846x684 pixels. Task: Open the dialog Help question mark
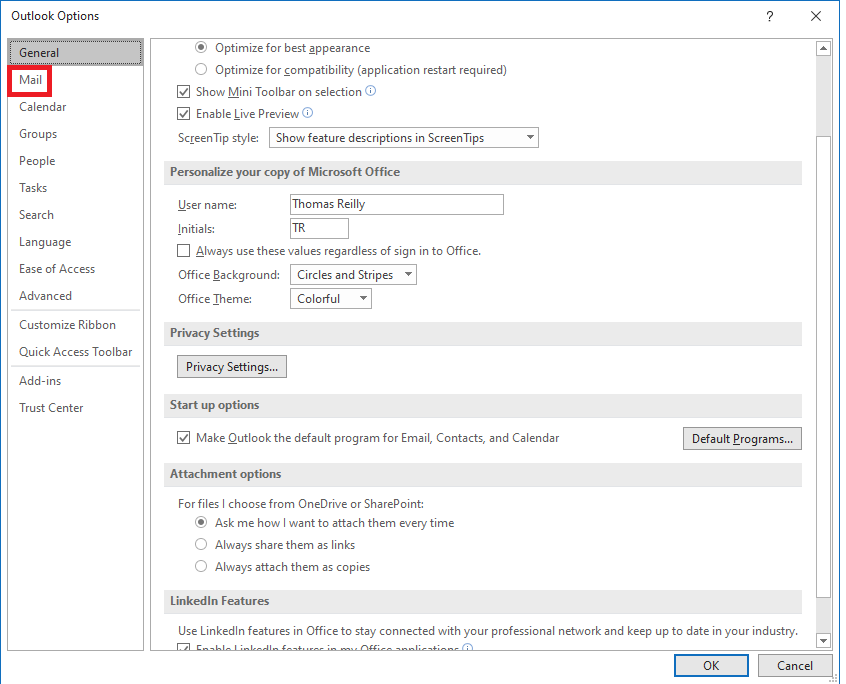click(770, 16)
